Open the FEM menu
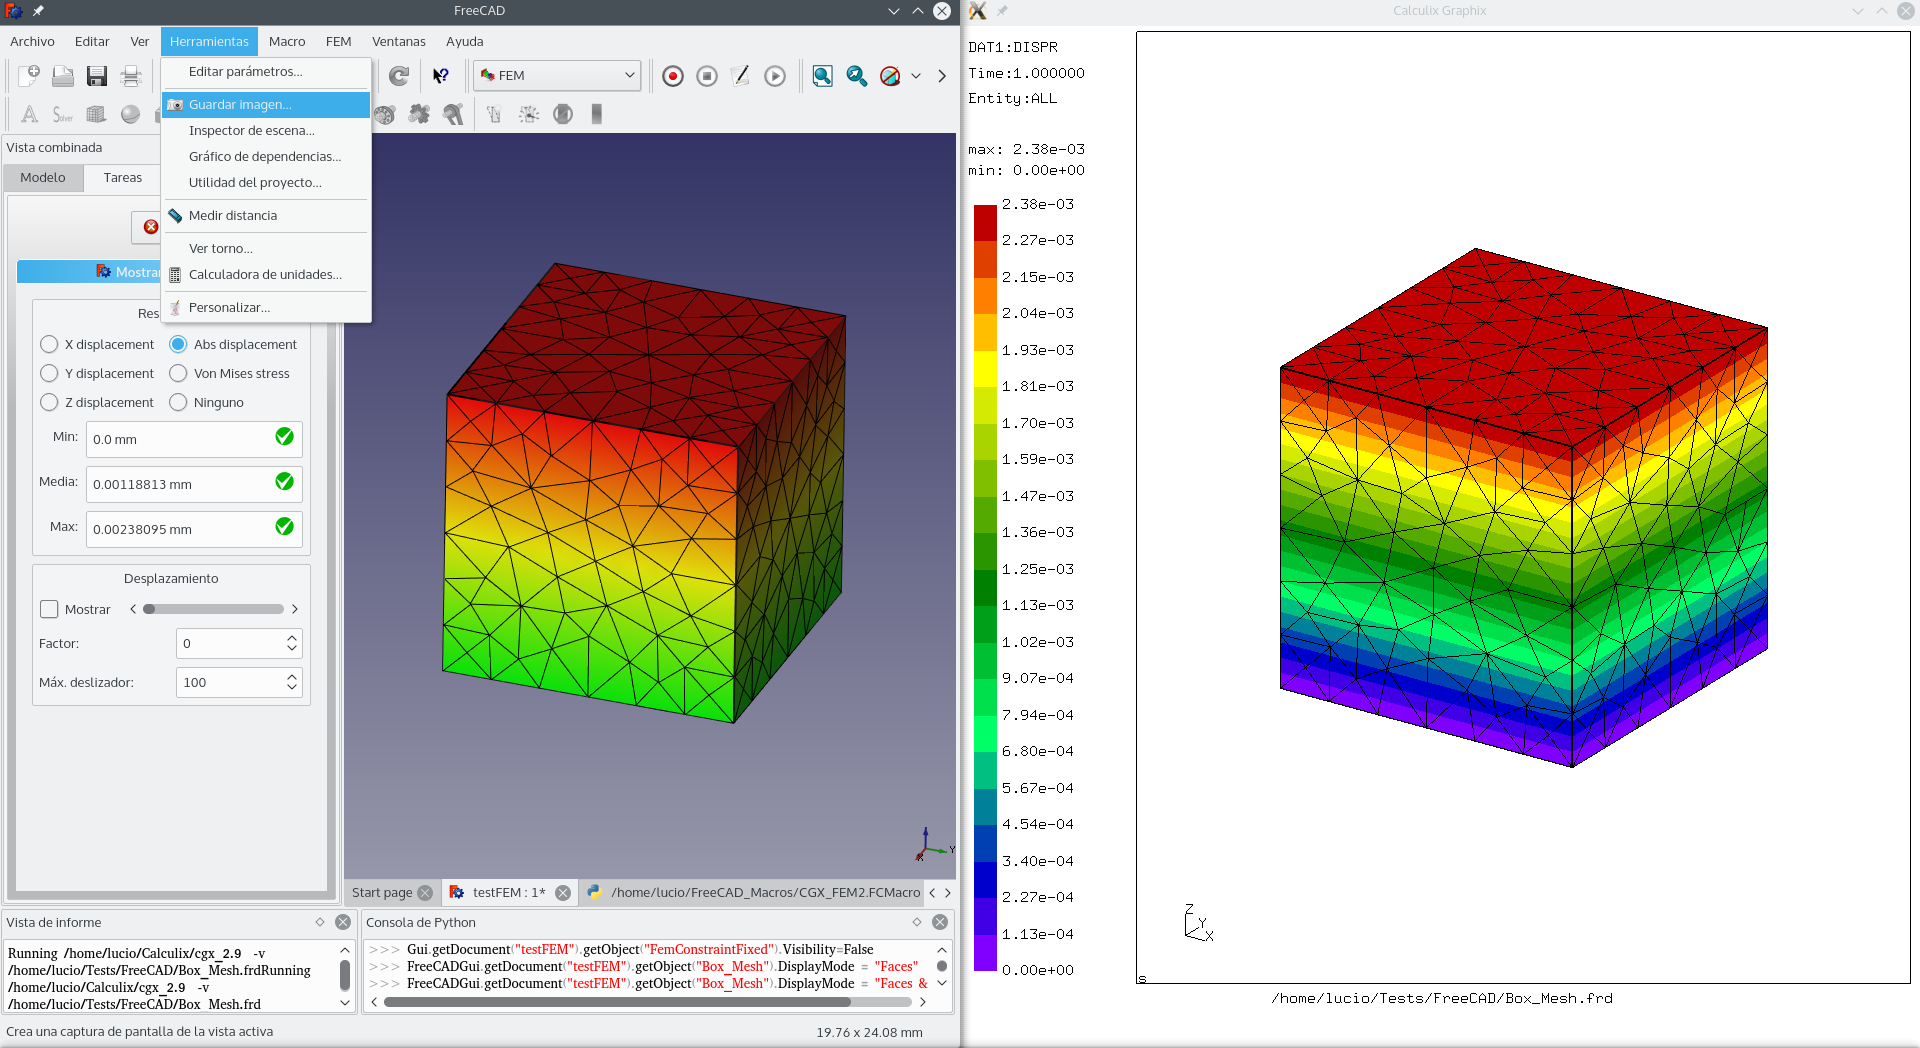 (339, 41)
